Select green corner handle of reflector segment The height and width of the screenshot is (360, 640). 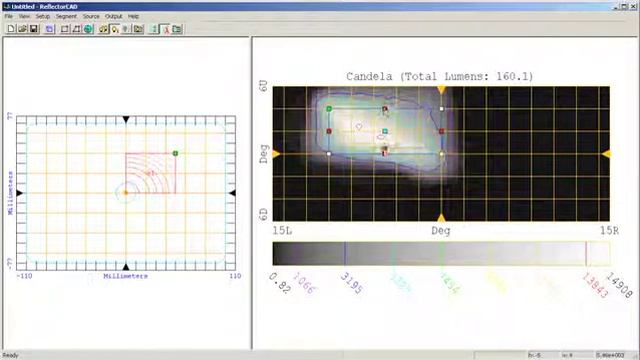coord(175,153)
